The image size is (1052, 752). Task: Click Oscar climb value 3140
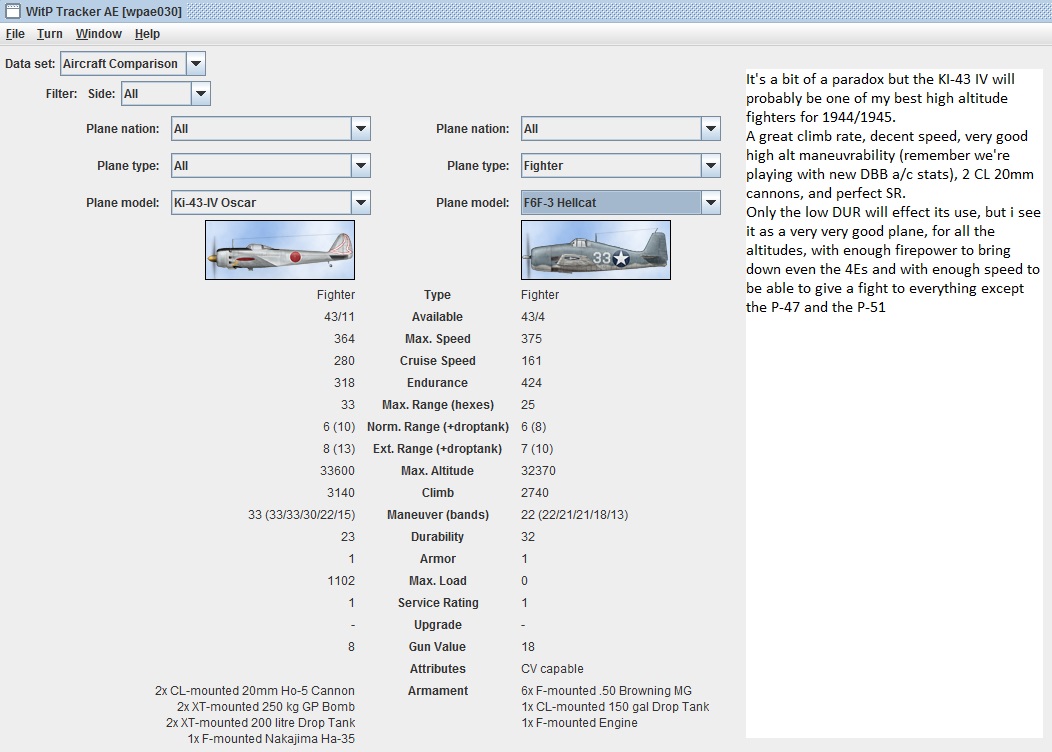click(341, 493)
